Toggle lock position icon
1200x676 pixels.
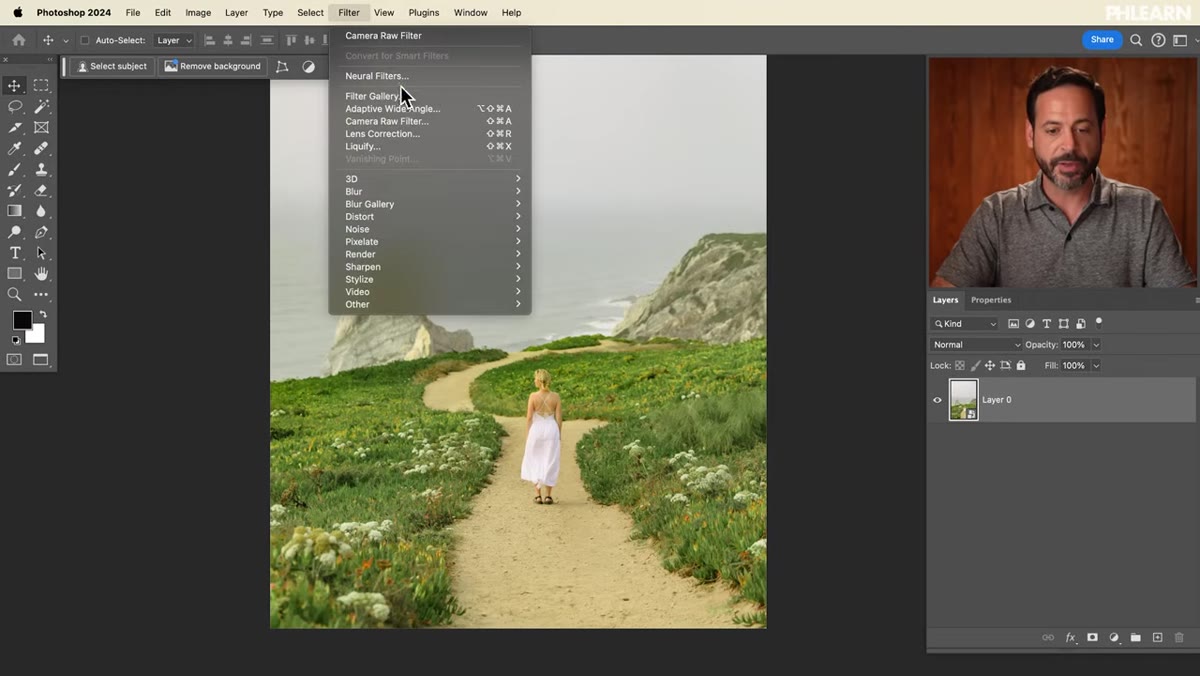coord(990,366)
